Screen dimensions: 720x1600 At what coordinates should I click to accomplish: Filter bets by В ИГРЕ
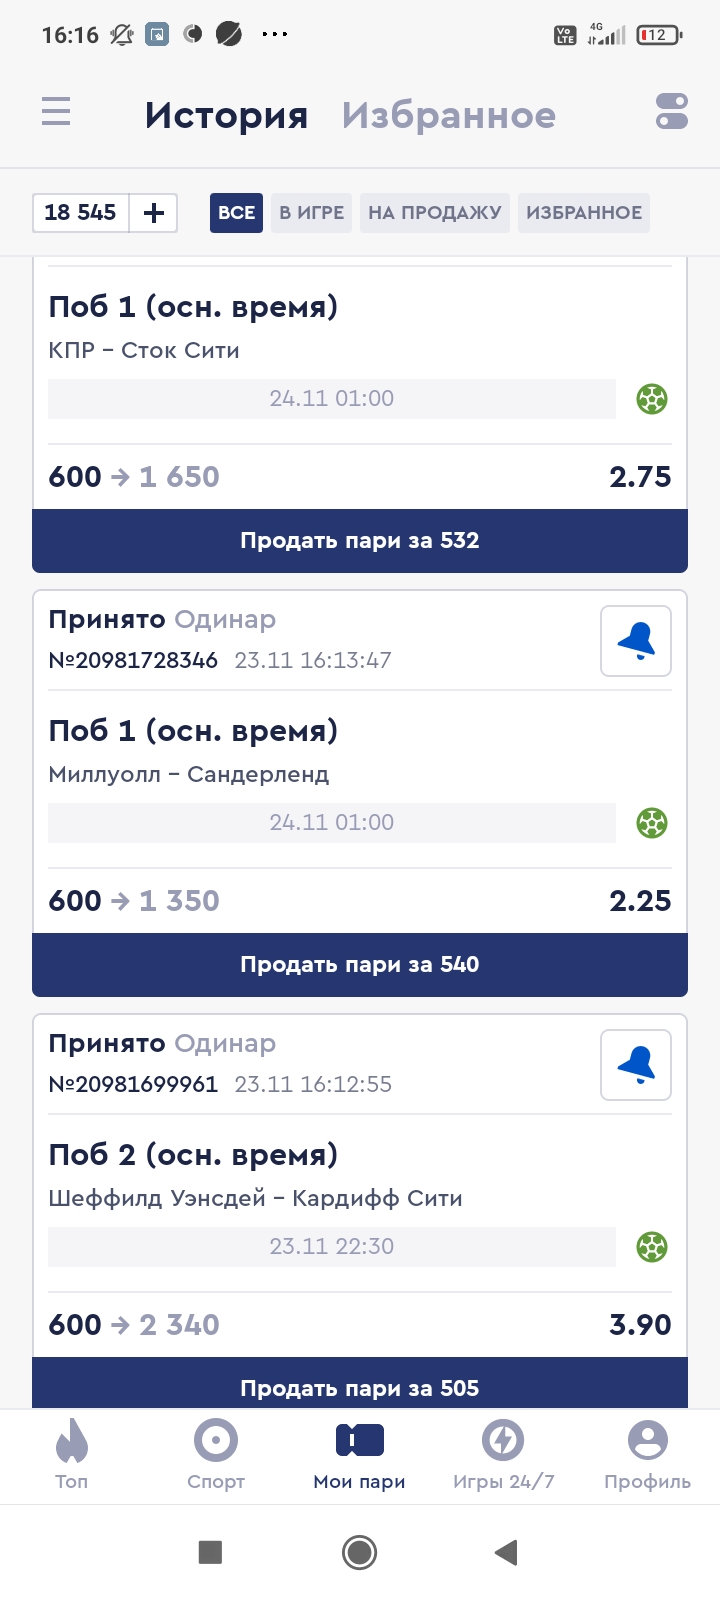[311, 213]
